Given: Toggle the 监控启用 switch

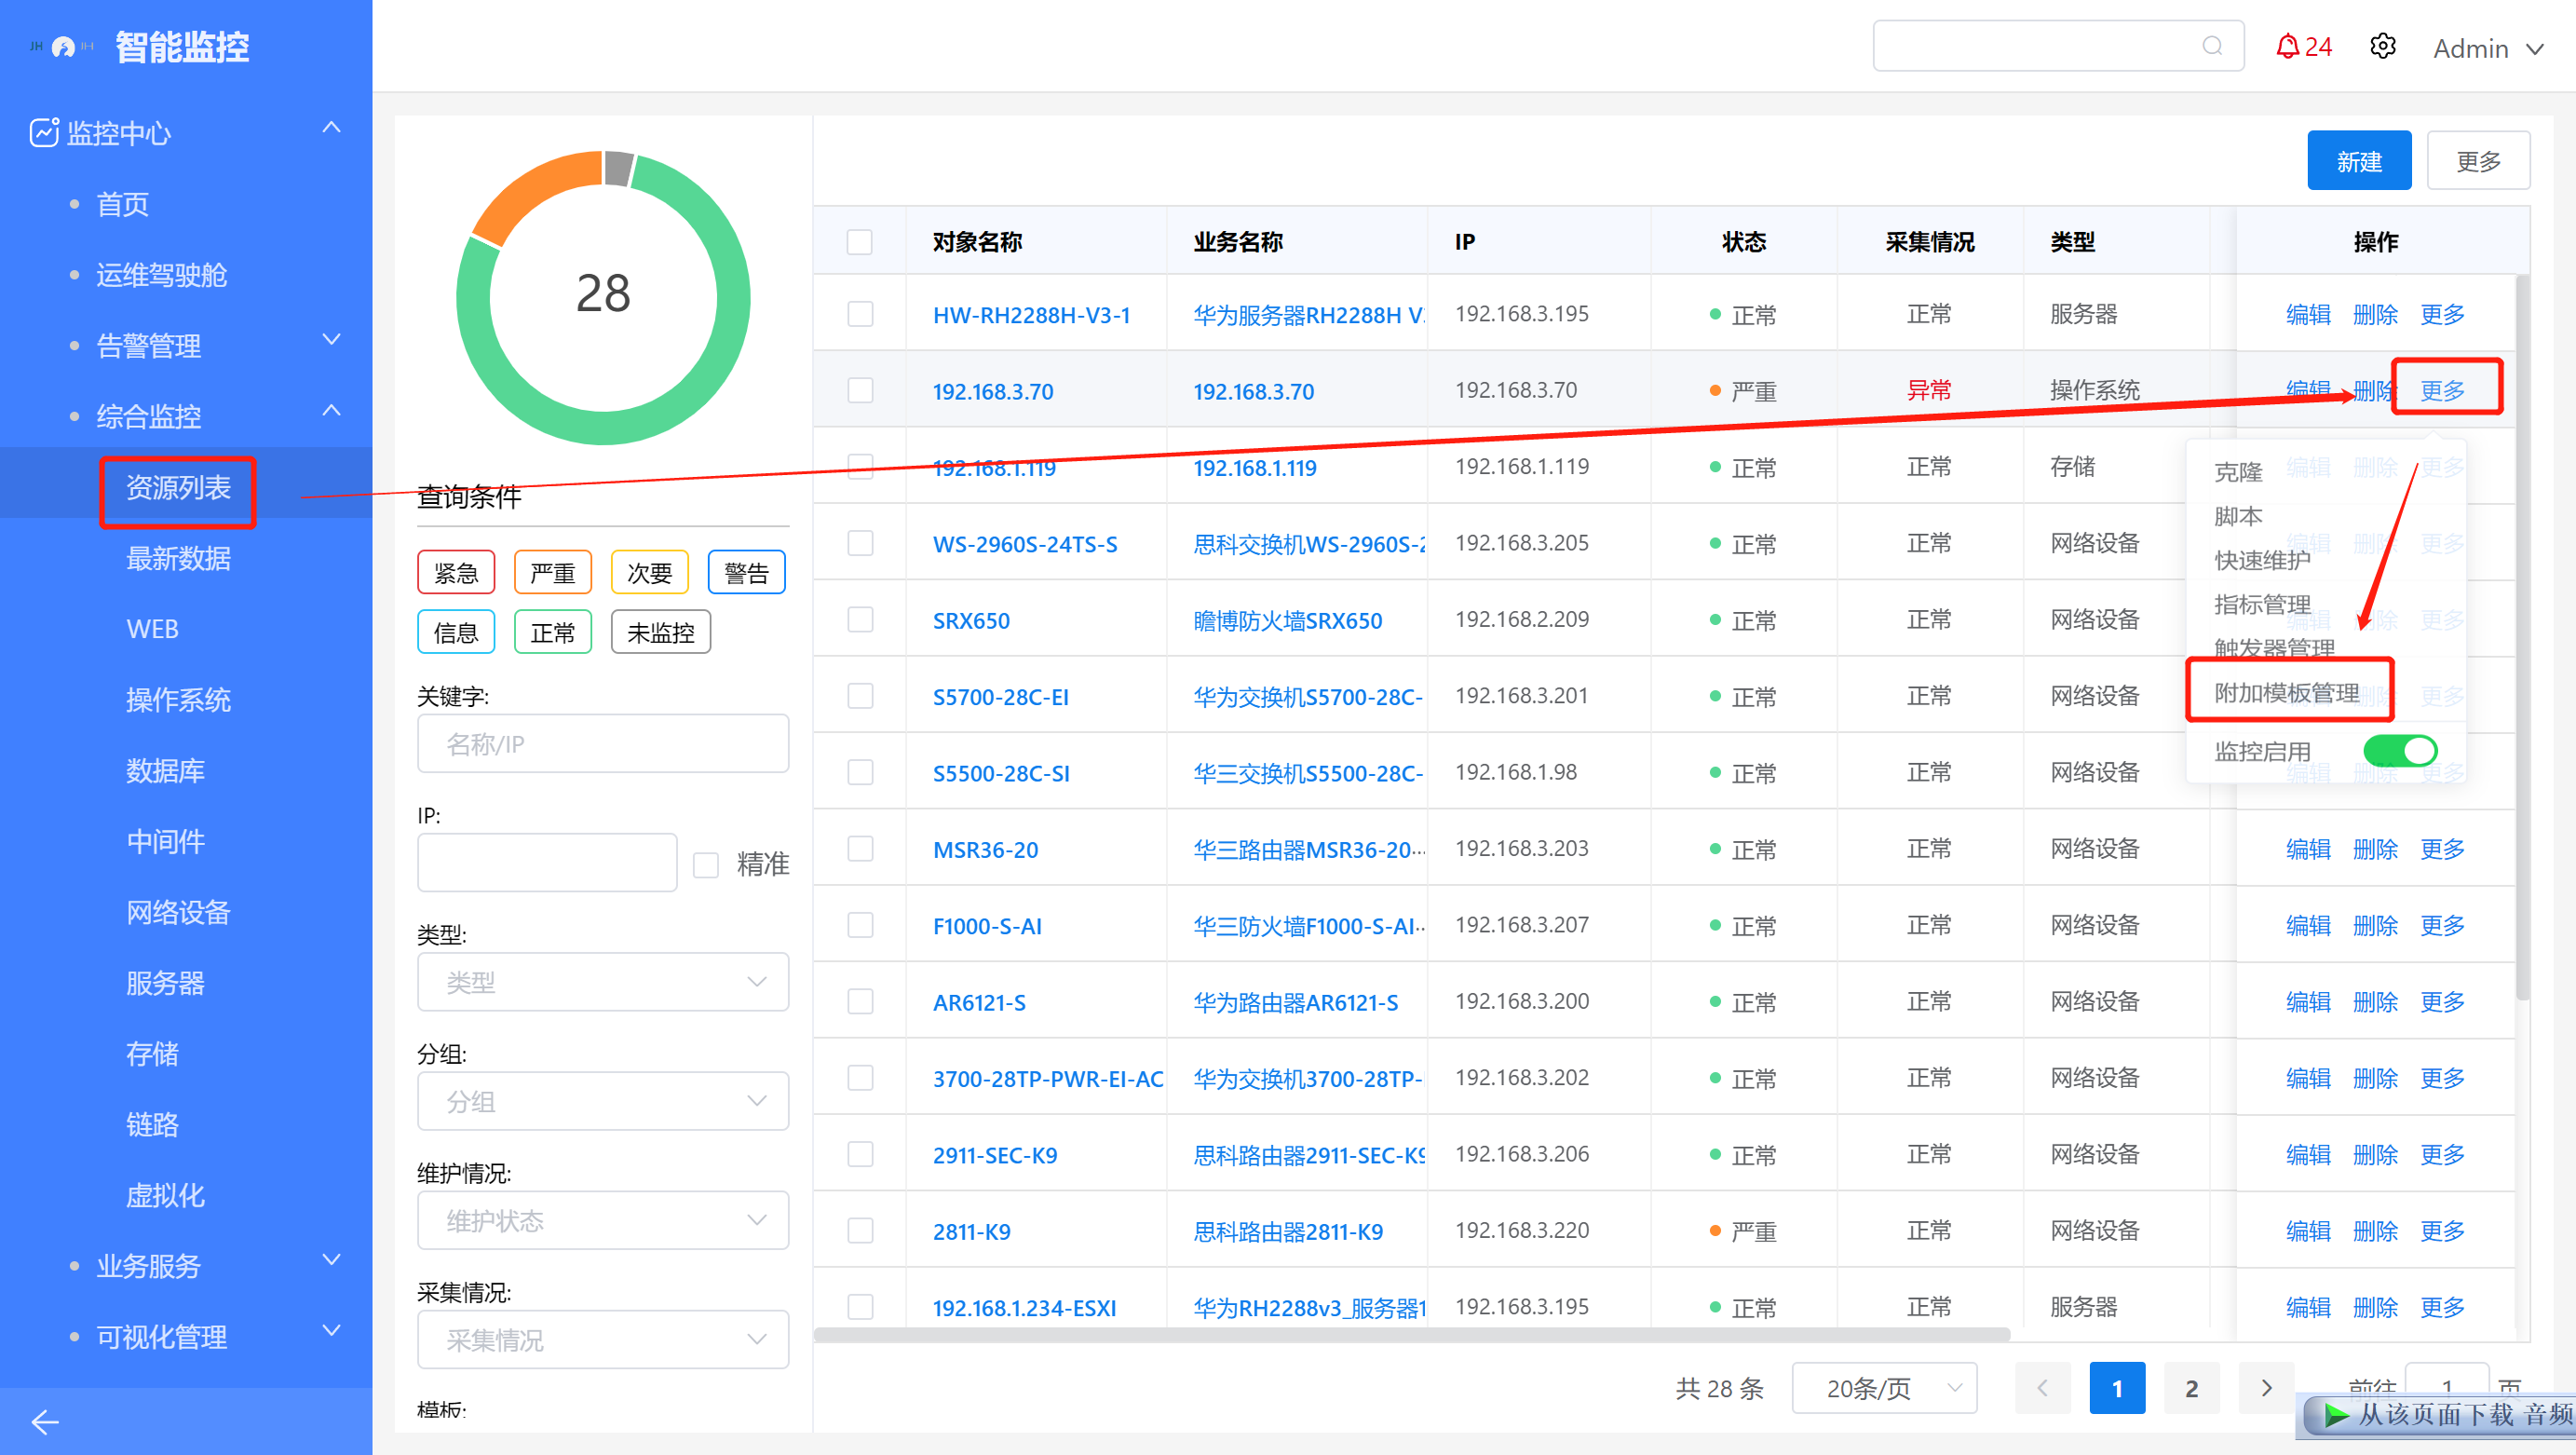Looking at the screenshot, I should click(x=2400, y=750).
